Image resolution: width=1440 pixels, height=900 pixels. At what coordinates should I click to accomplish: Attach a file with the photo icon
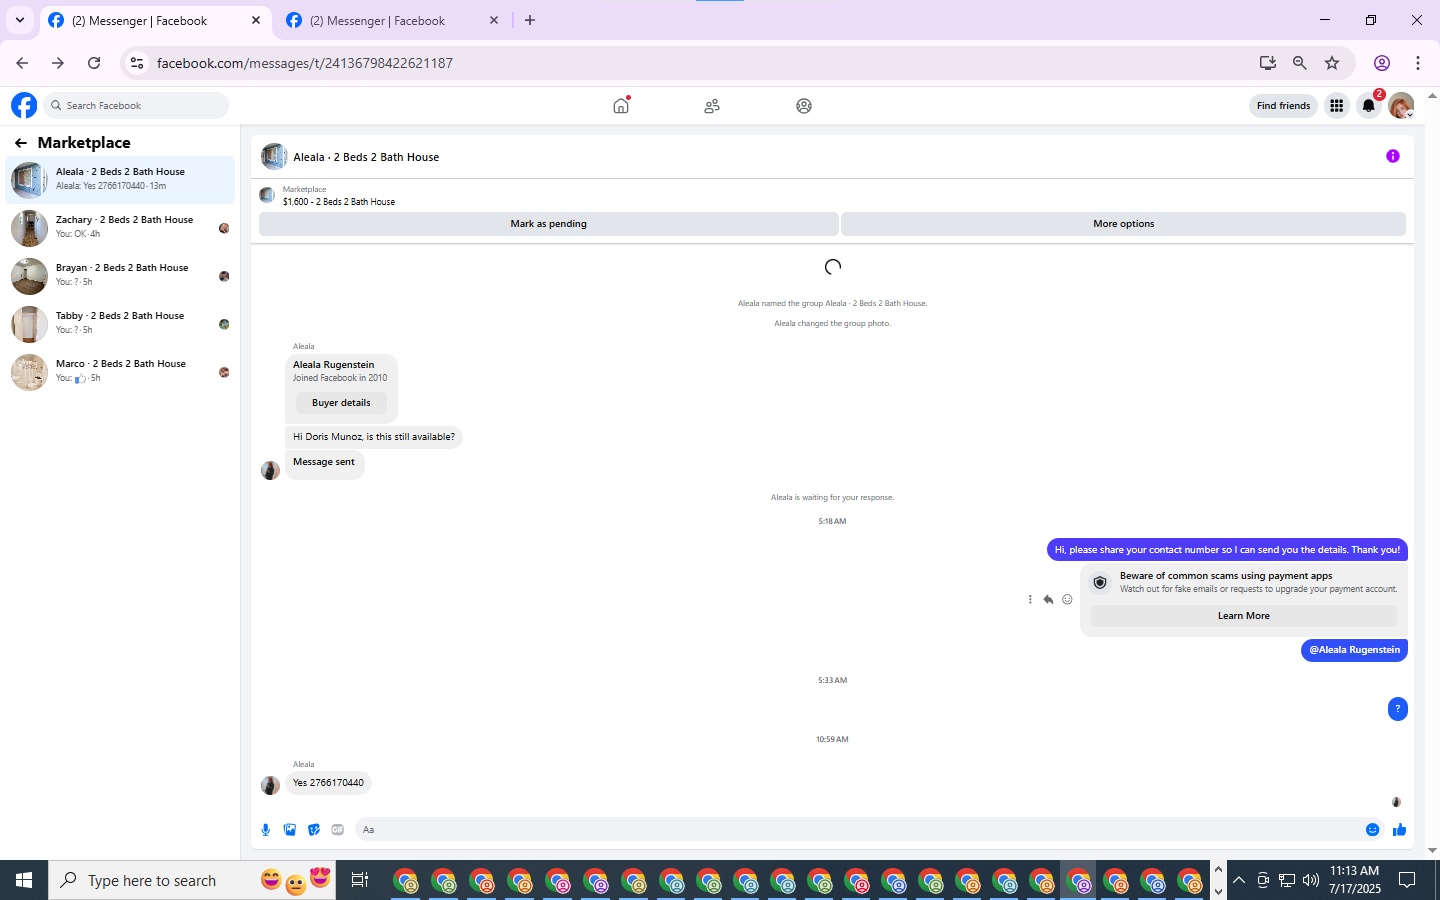290,830
